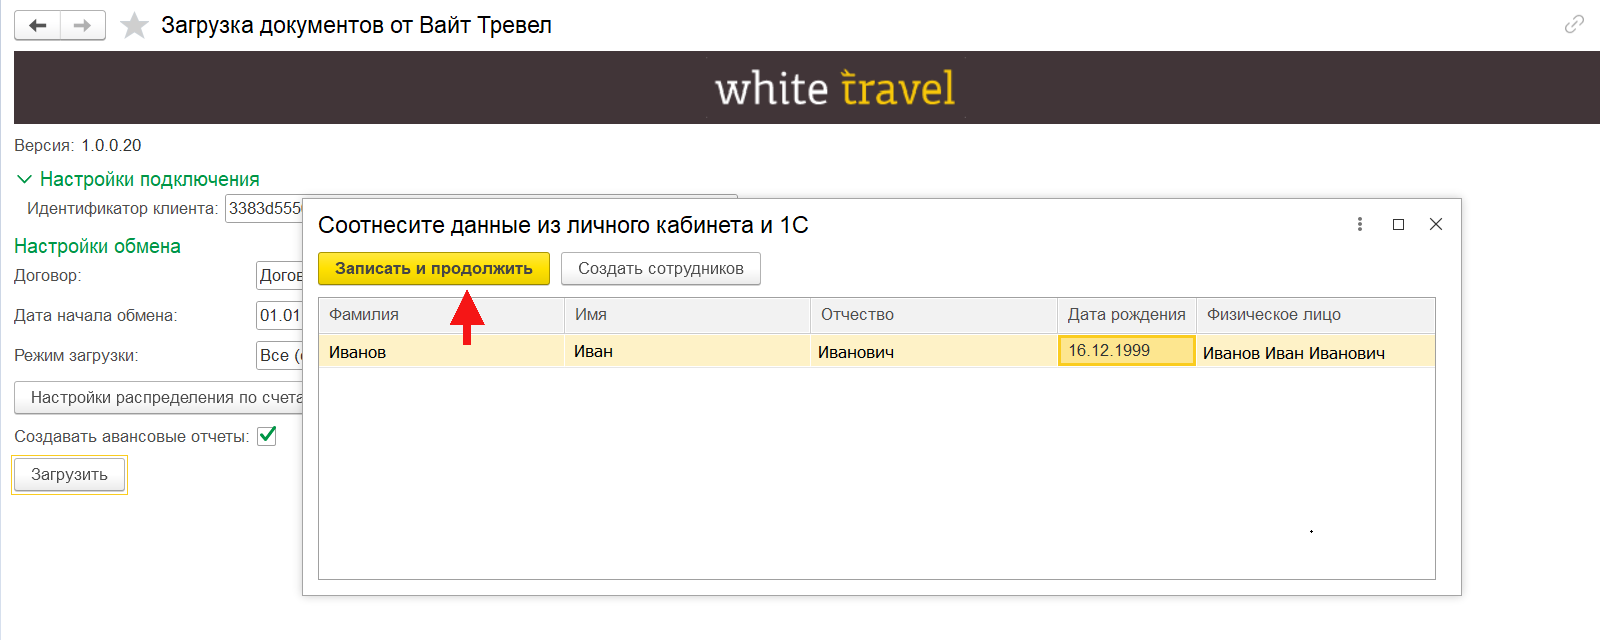Click 'Записать и продолжить' button

coord(433,268)
